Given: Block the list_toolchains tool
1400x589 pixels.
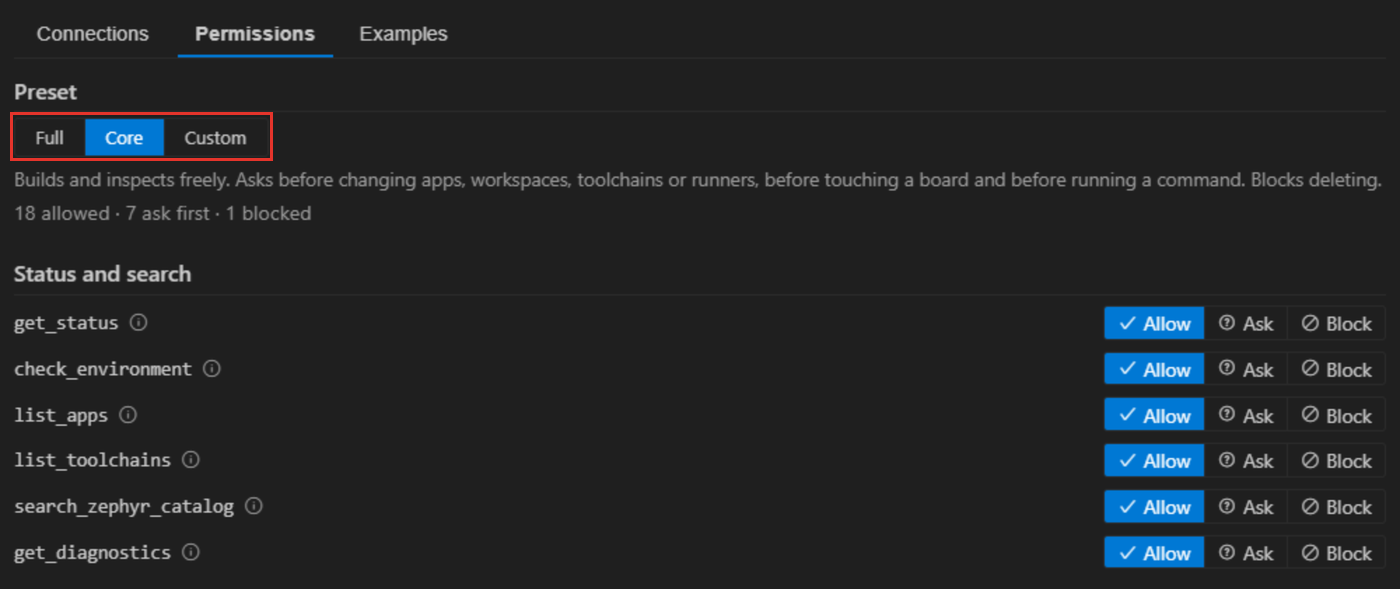Looking at the screenshot, I should (x=1336, y=460).
